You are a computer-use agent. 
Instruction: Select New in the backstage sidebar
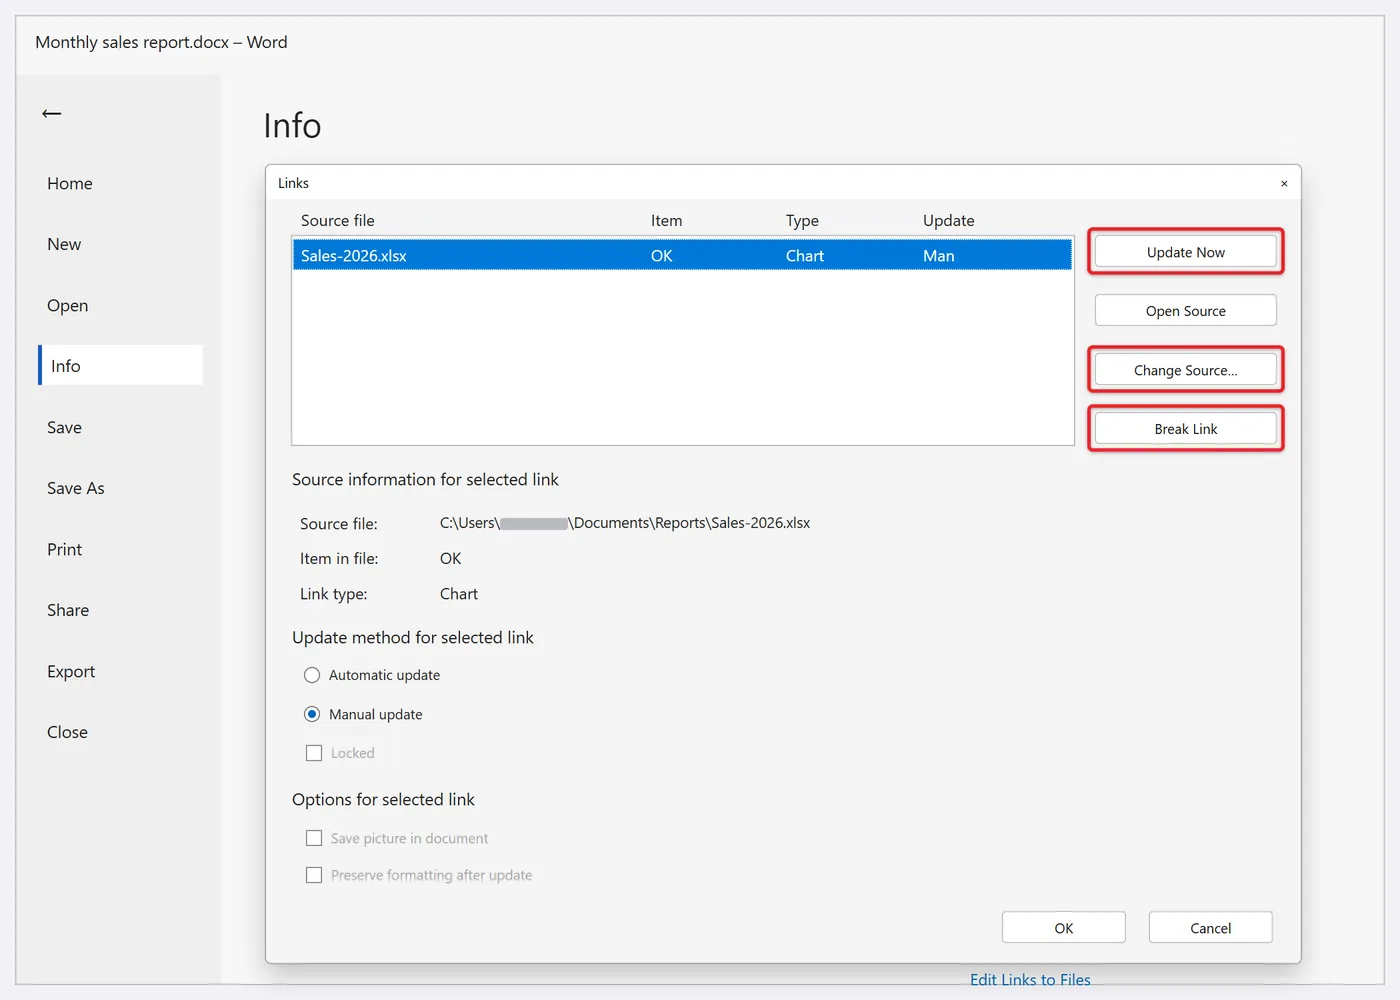click(64, 244)
